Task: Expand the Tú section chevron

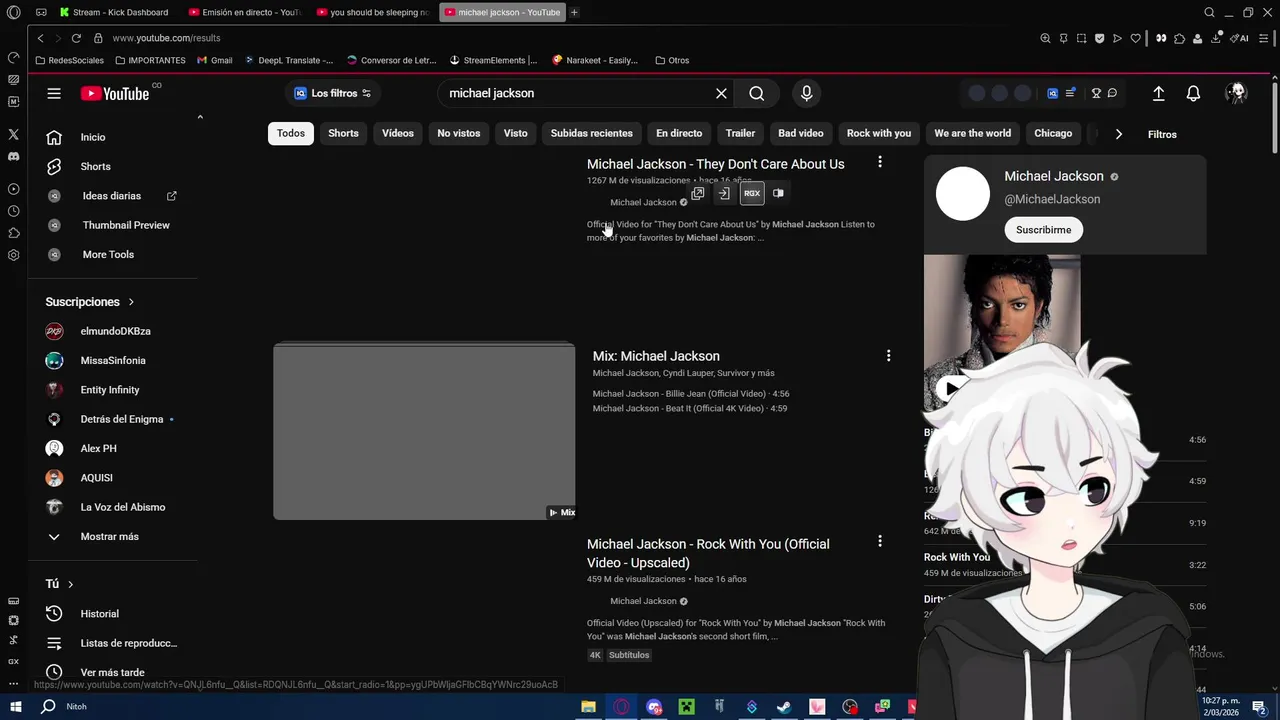Action: click(70, 584)
